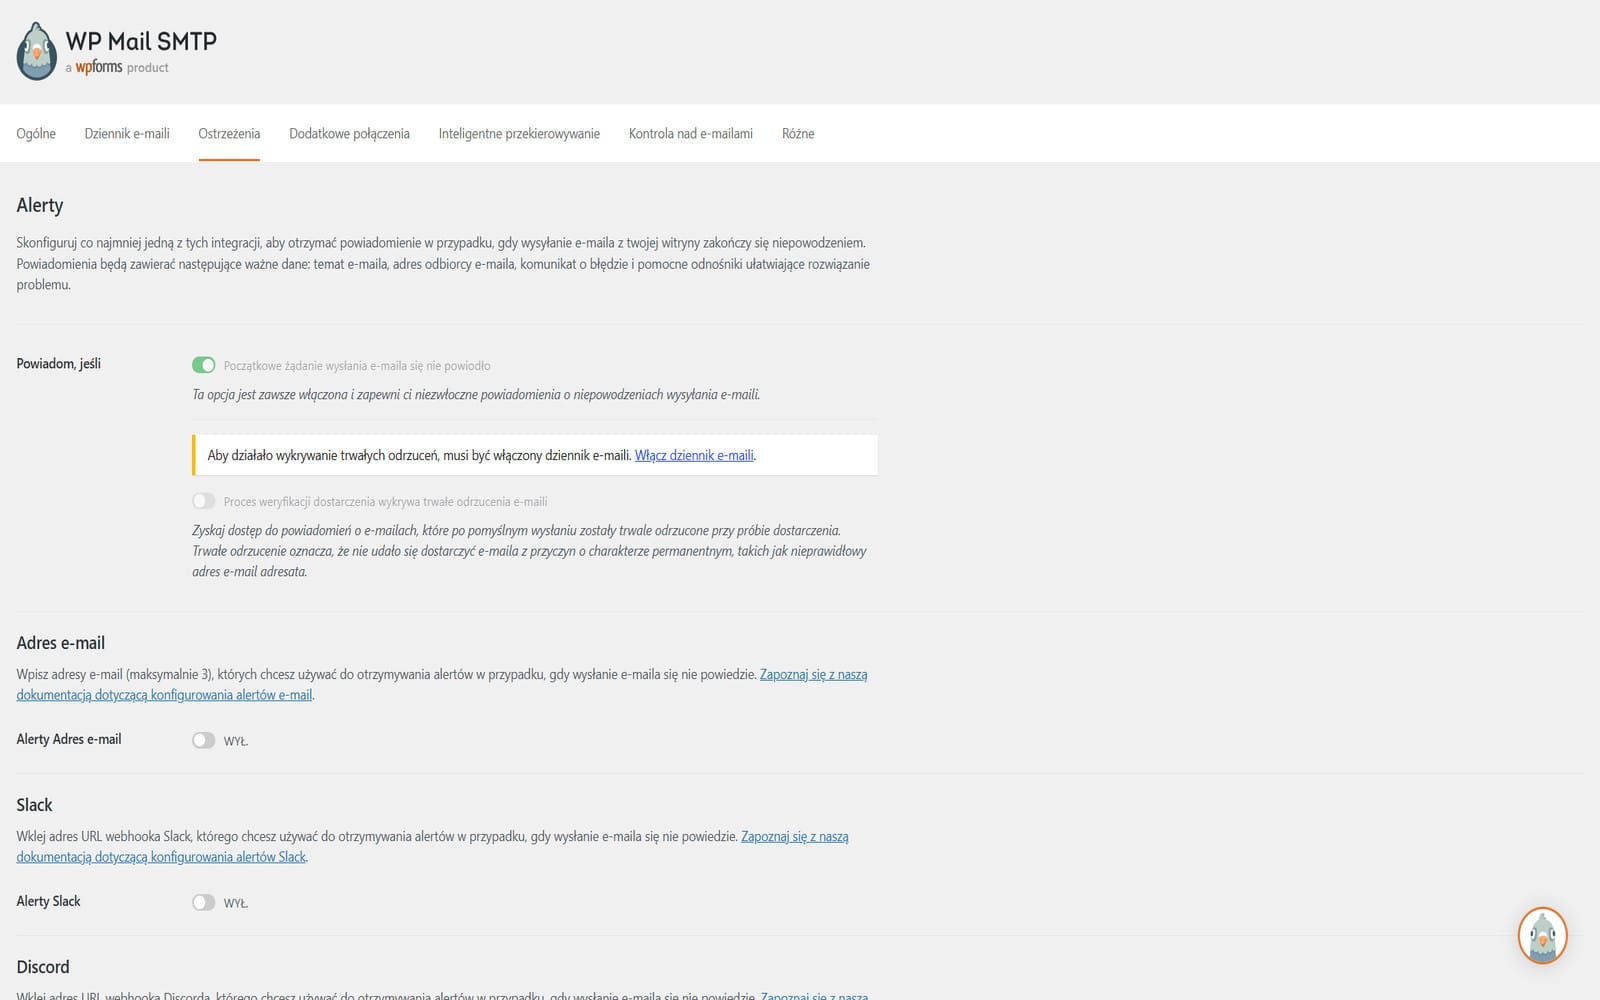Click the WYŁ. text next to Alerty Adres e-mail
This screenshot has width=1600, height=1000.
pyautogui.click(x=236, y=741)
